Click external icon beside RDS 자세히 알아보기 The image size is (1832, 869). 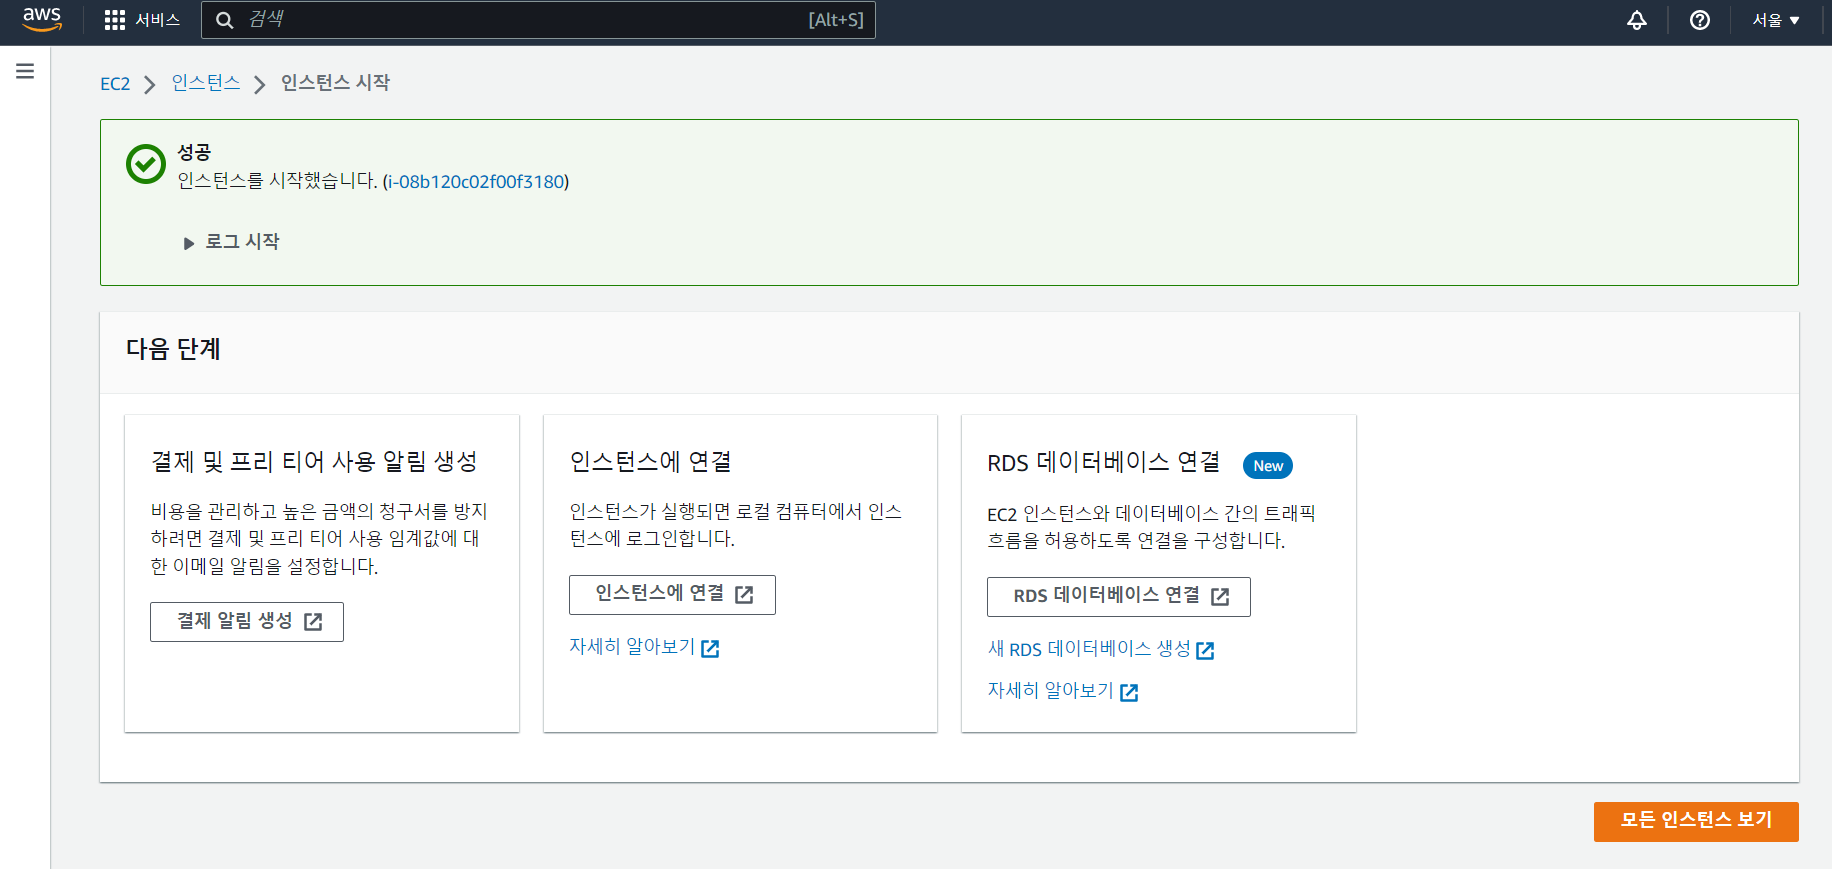1129,693
